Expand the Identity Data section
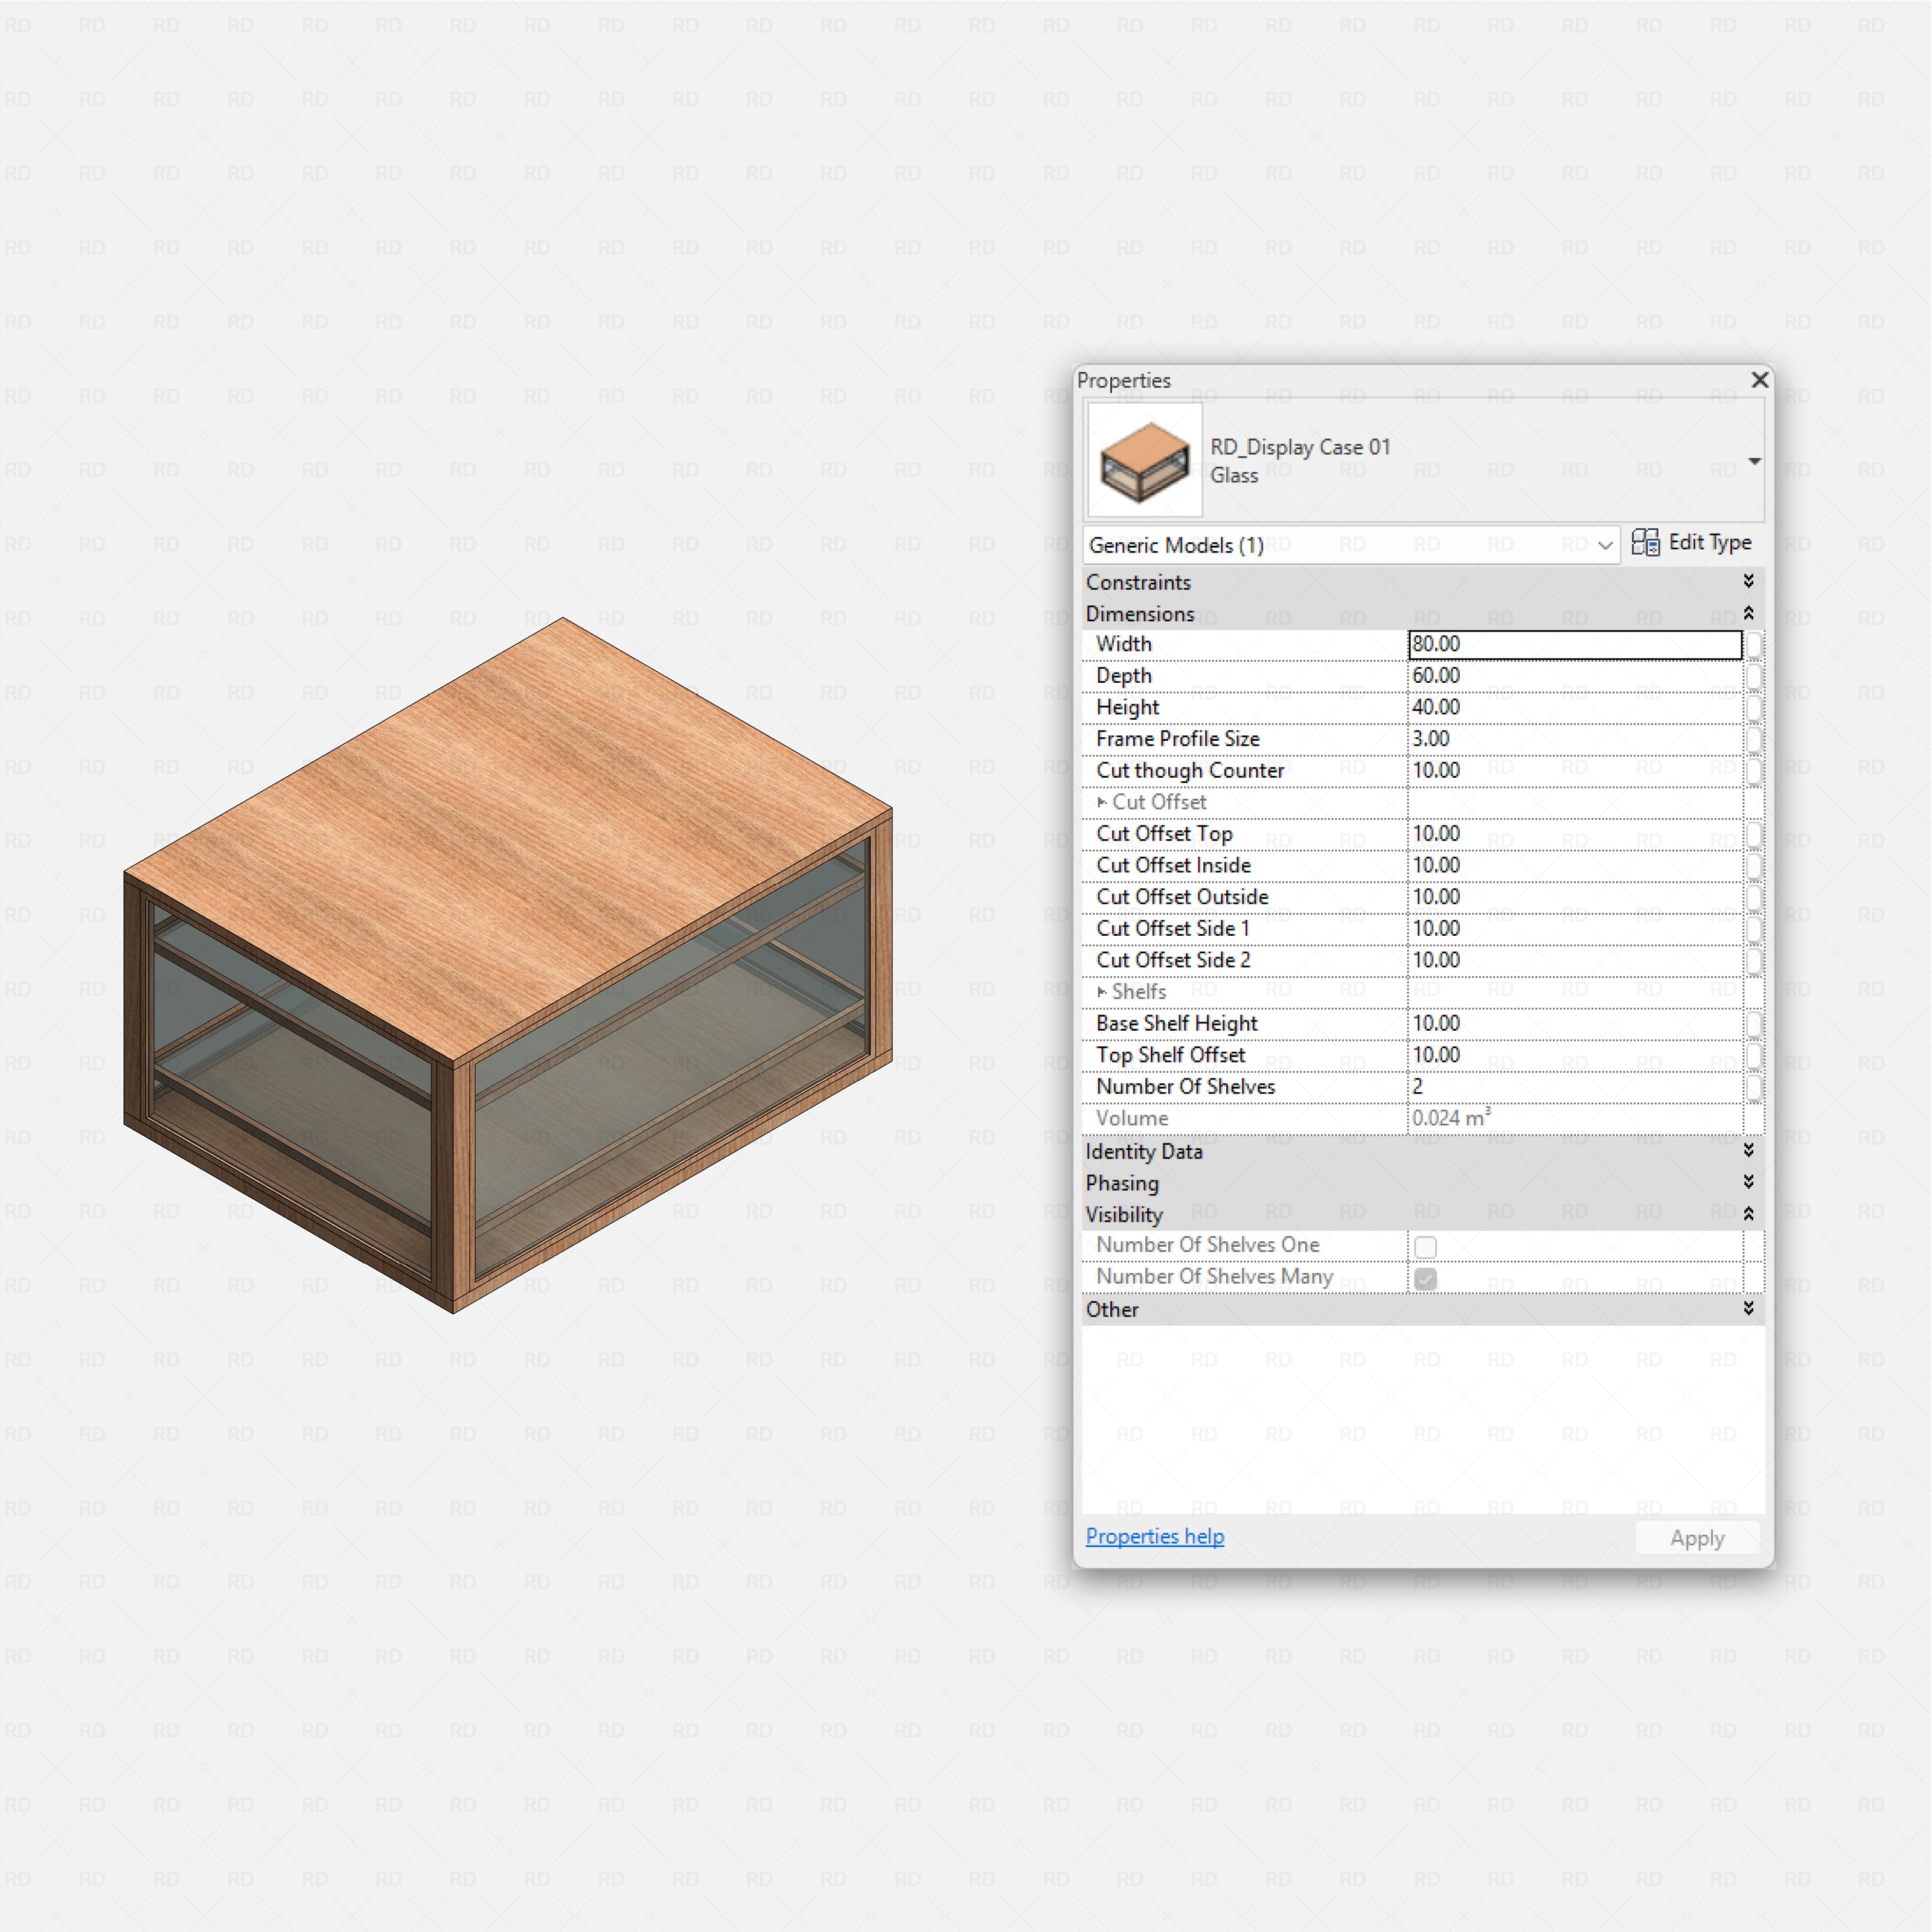Image resolution: width=1932 pixels, height=1932 pixels. (1749, 1151)
